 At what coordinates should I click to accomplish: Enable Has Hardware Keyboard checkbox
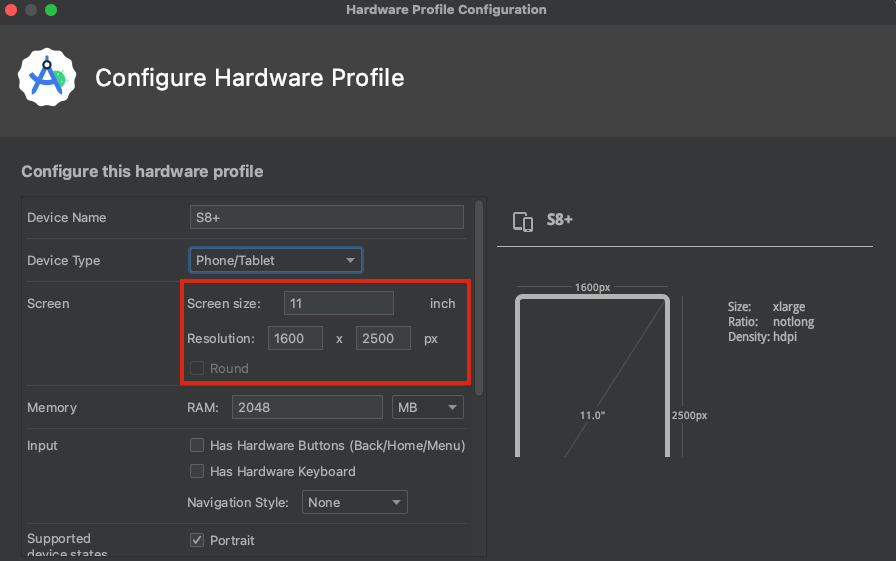(197, 471)
